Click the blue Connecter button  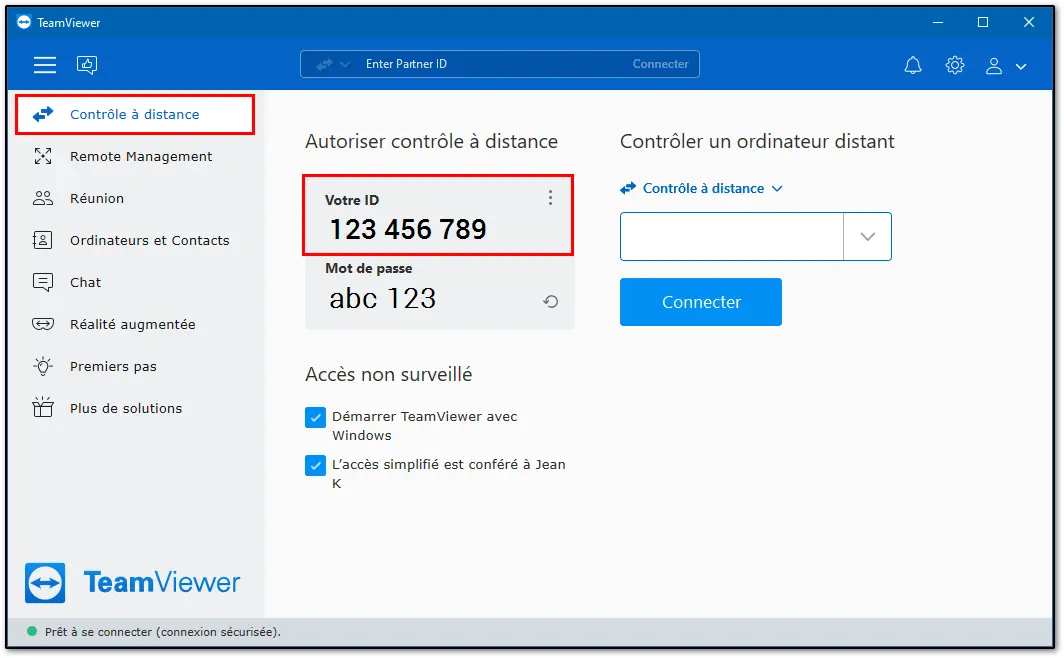(701, 302)
